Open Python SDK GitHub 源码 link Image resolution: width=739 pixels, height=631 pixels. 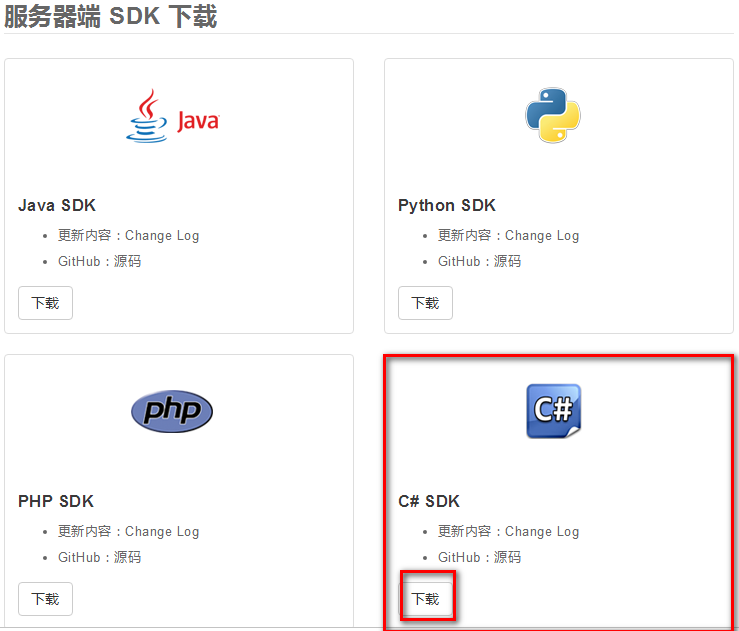point(507,261)
